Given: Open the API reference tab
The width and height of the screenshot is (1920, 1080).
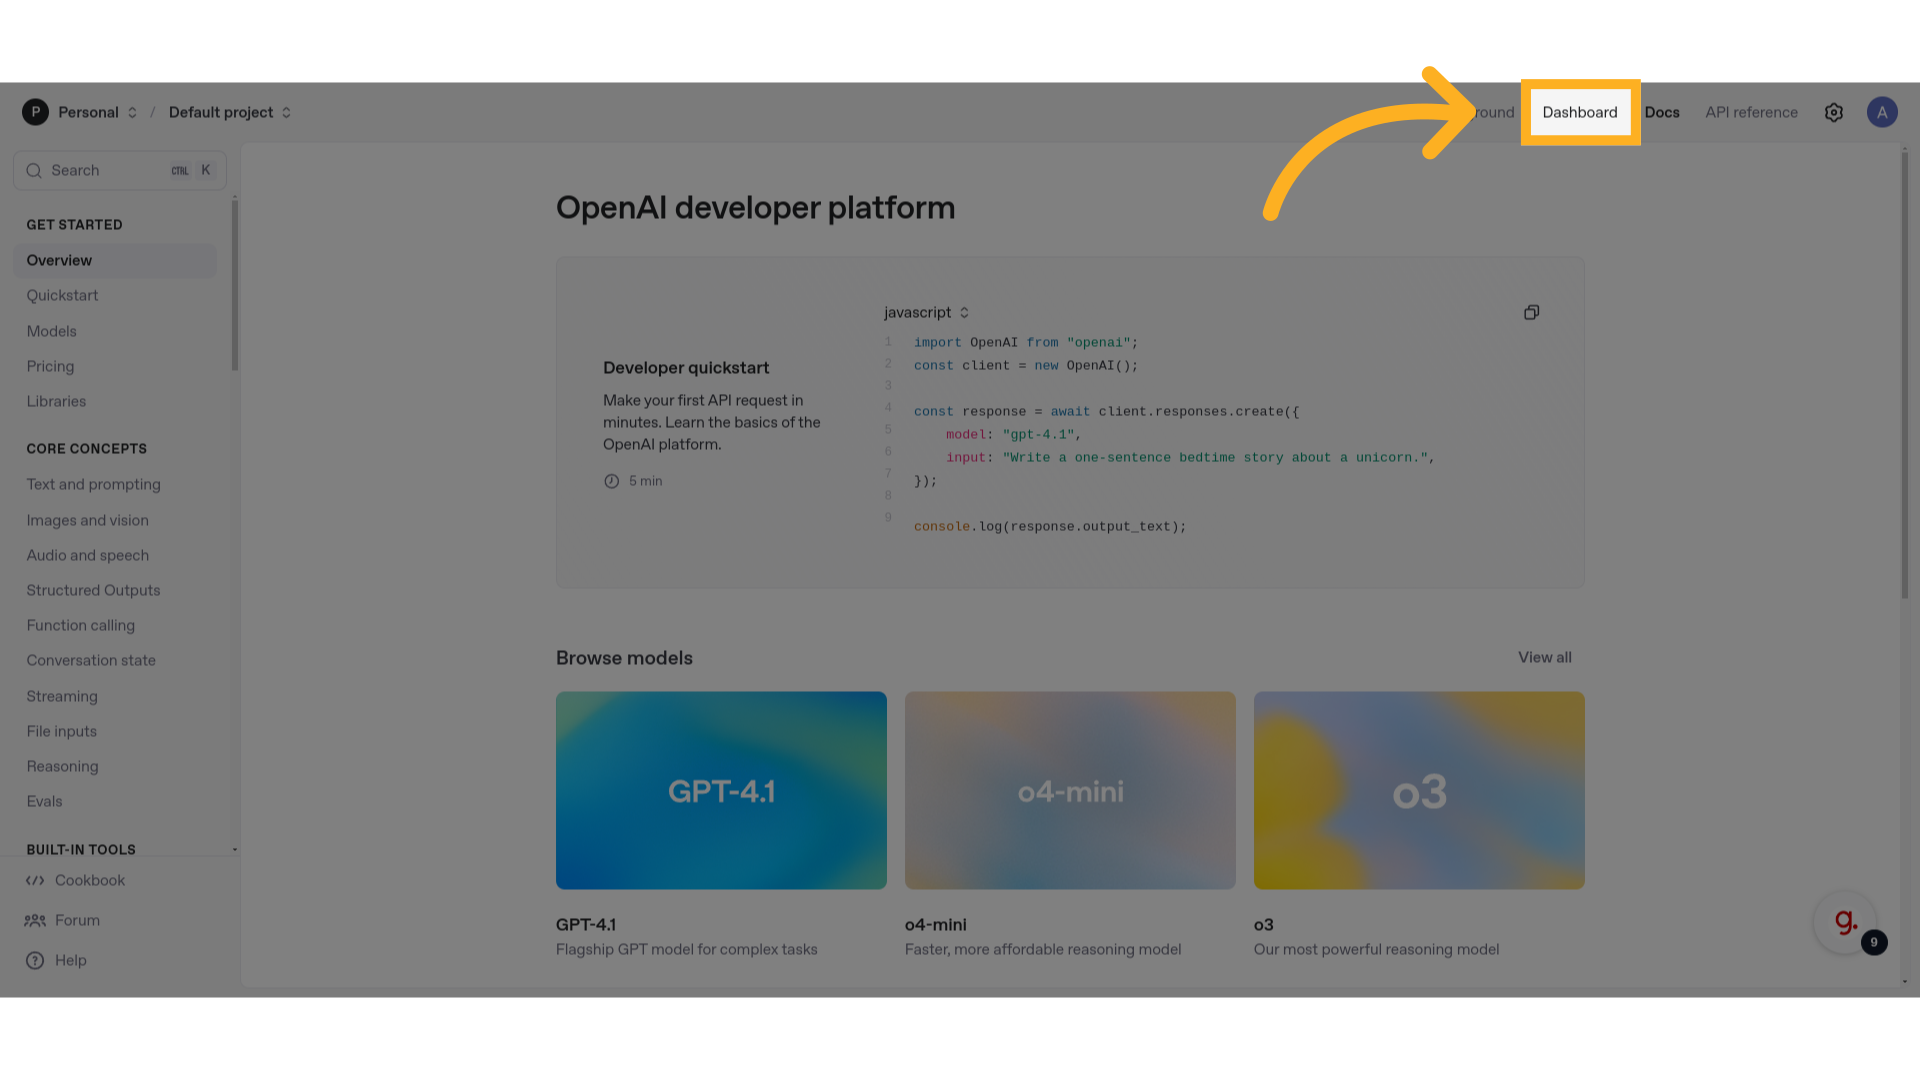Looking at the screenshot, I should coord(1751,112).
